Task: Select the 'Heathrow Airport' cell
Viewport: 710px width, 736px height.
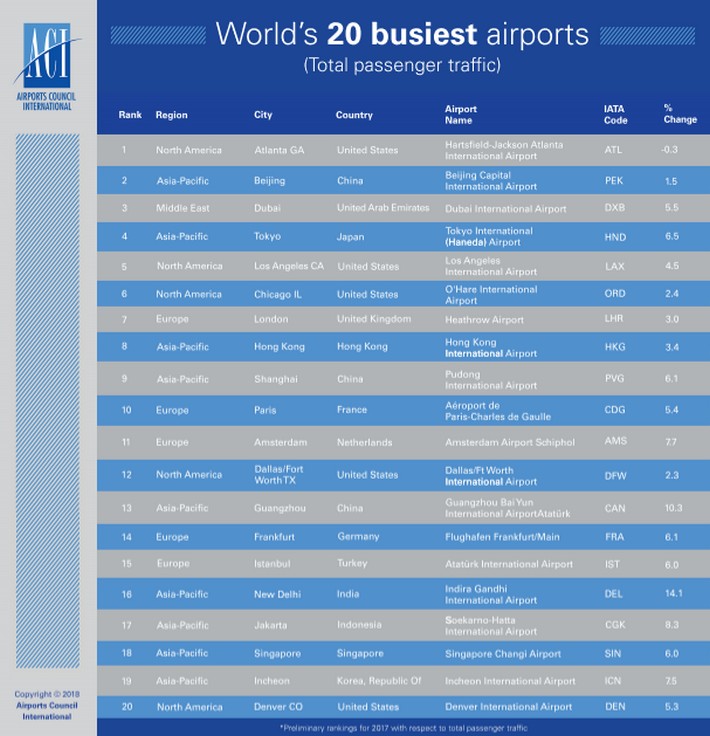Action: 484,320
